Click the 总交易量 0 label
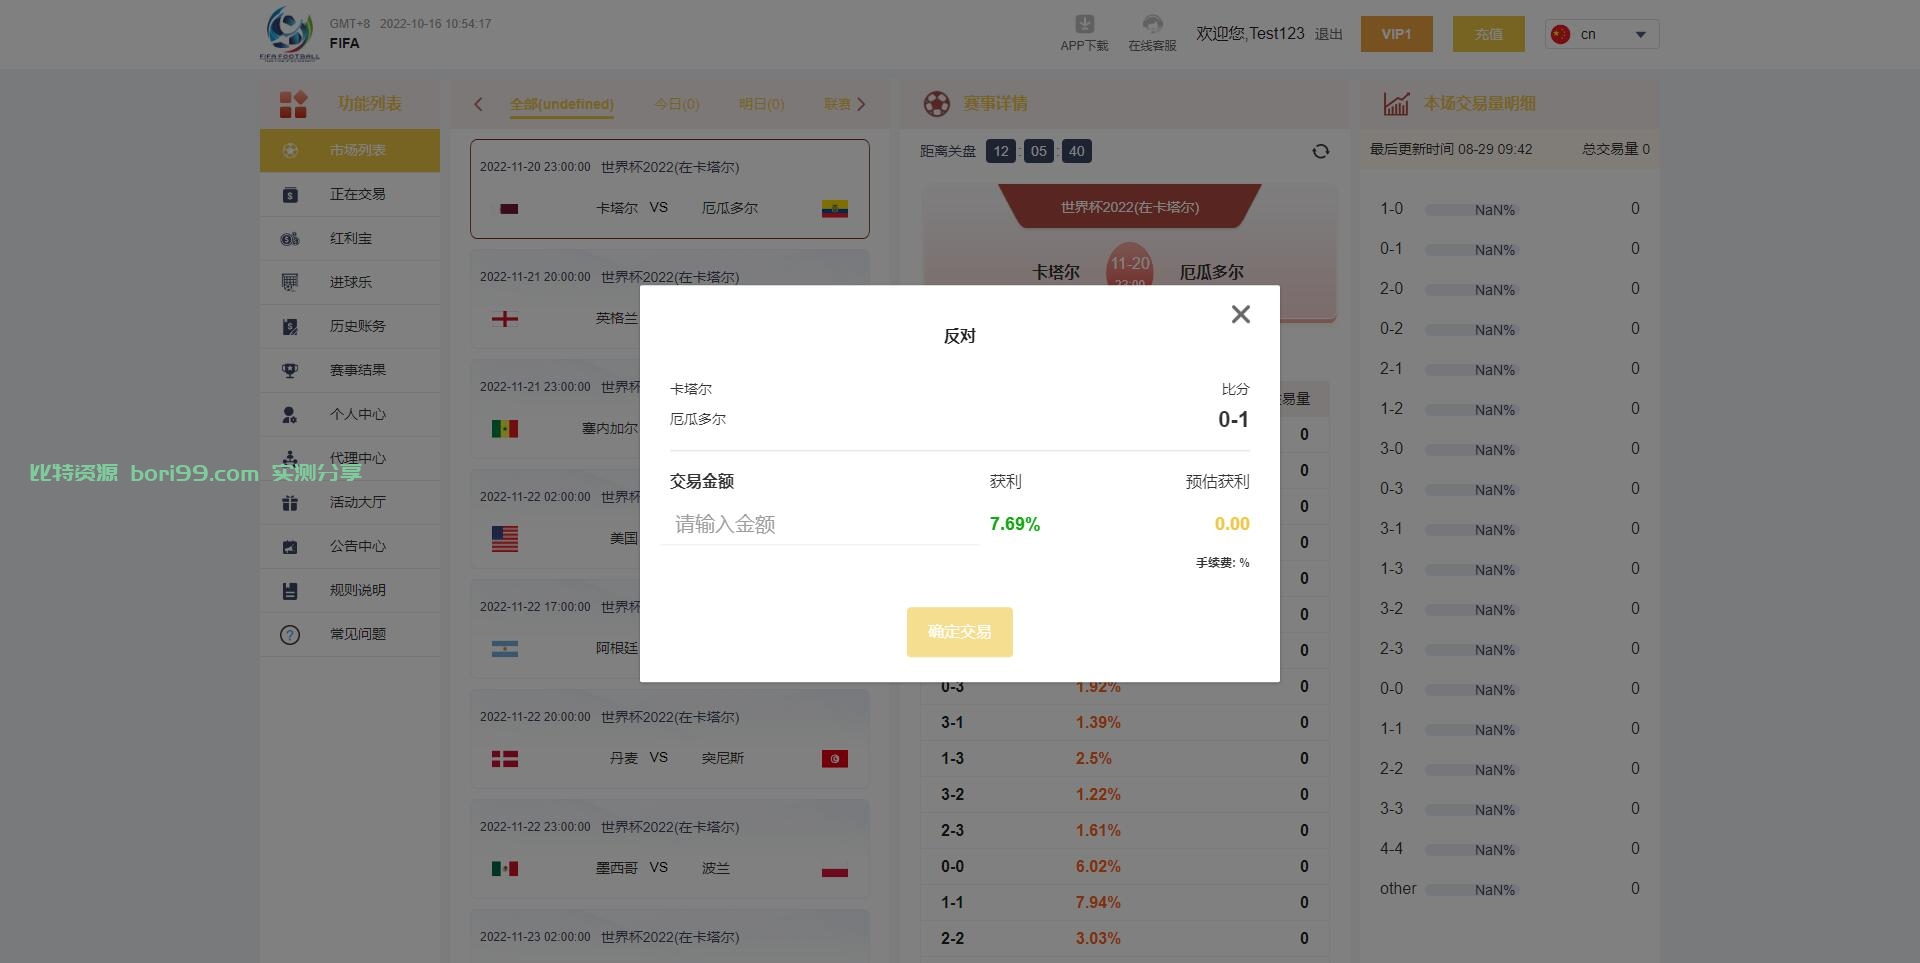Viewport: 1920px width, 963px height. pyautogui.click(x=1616, y=149)
